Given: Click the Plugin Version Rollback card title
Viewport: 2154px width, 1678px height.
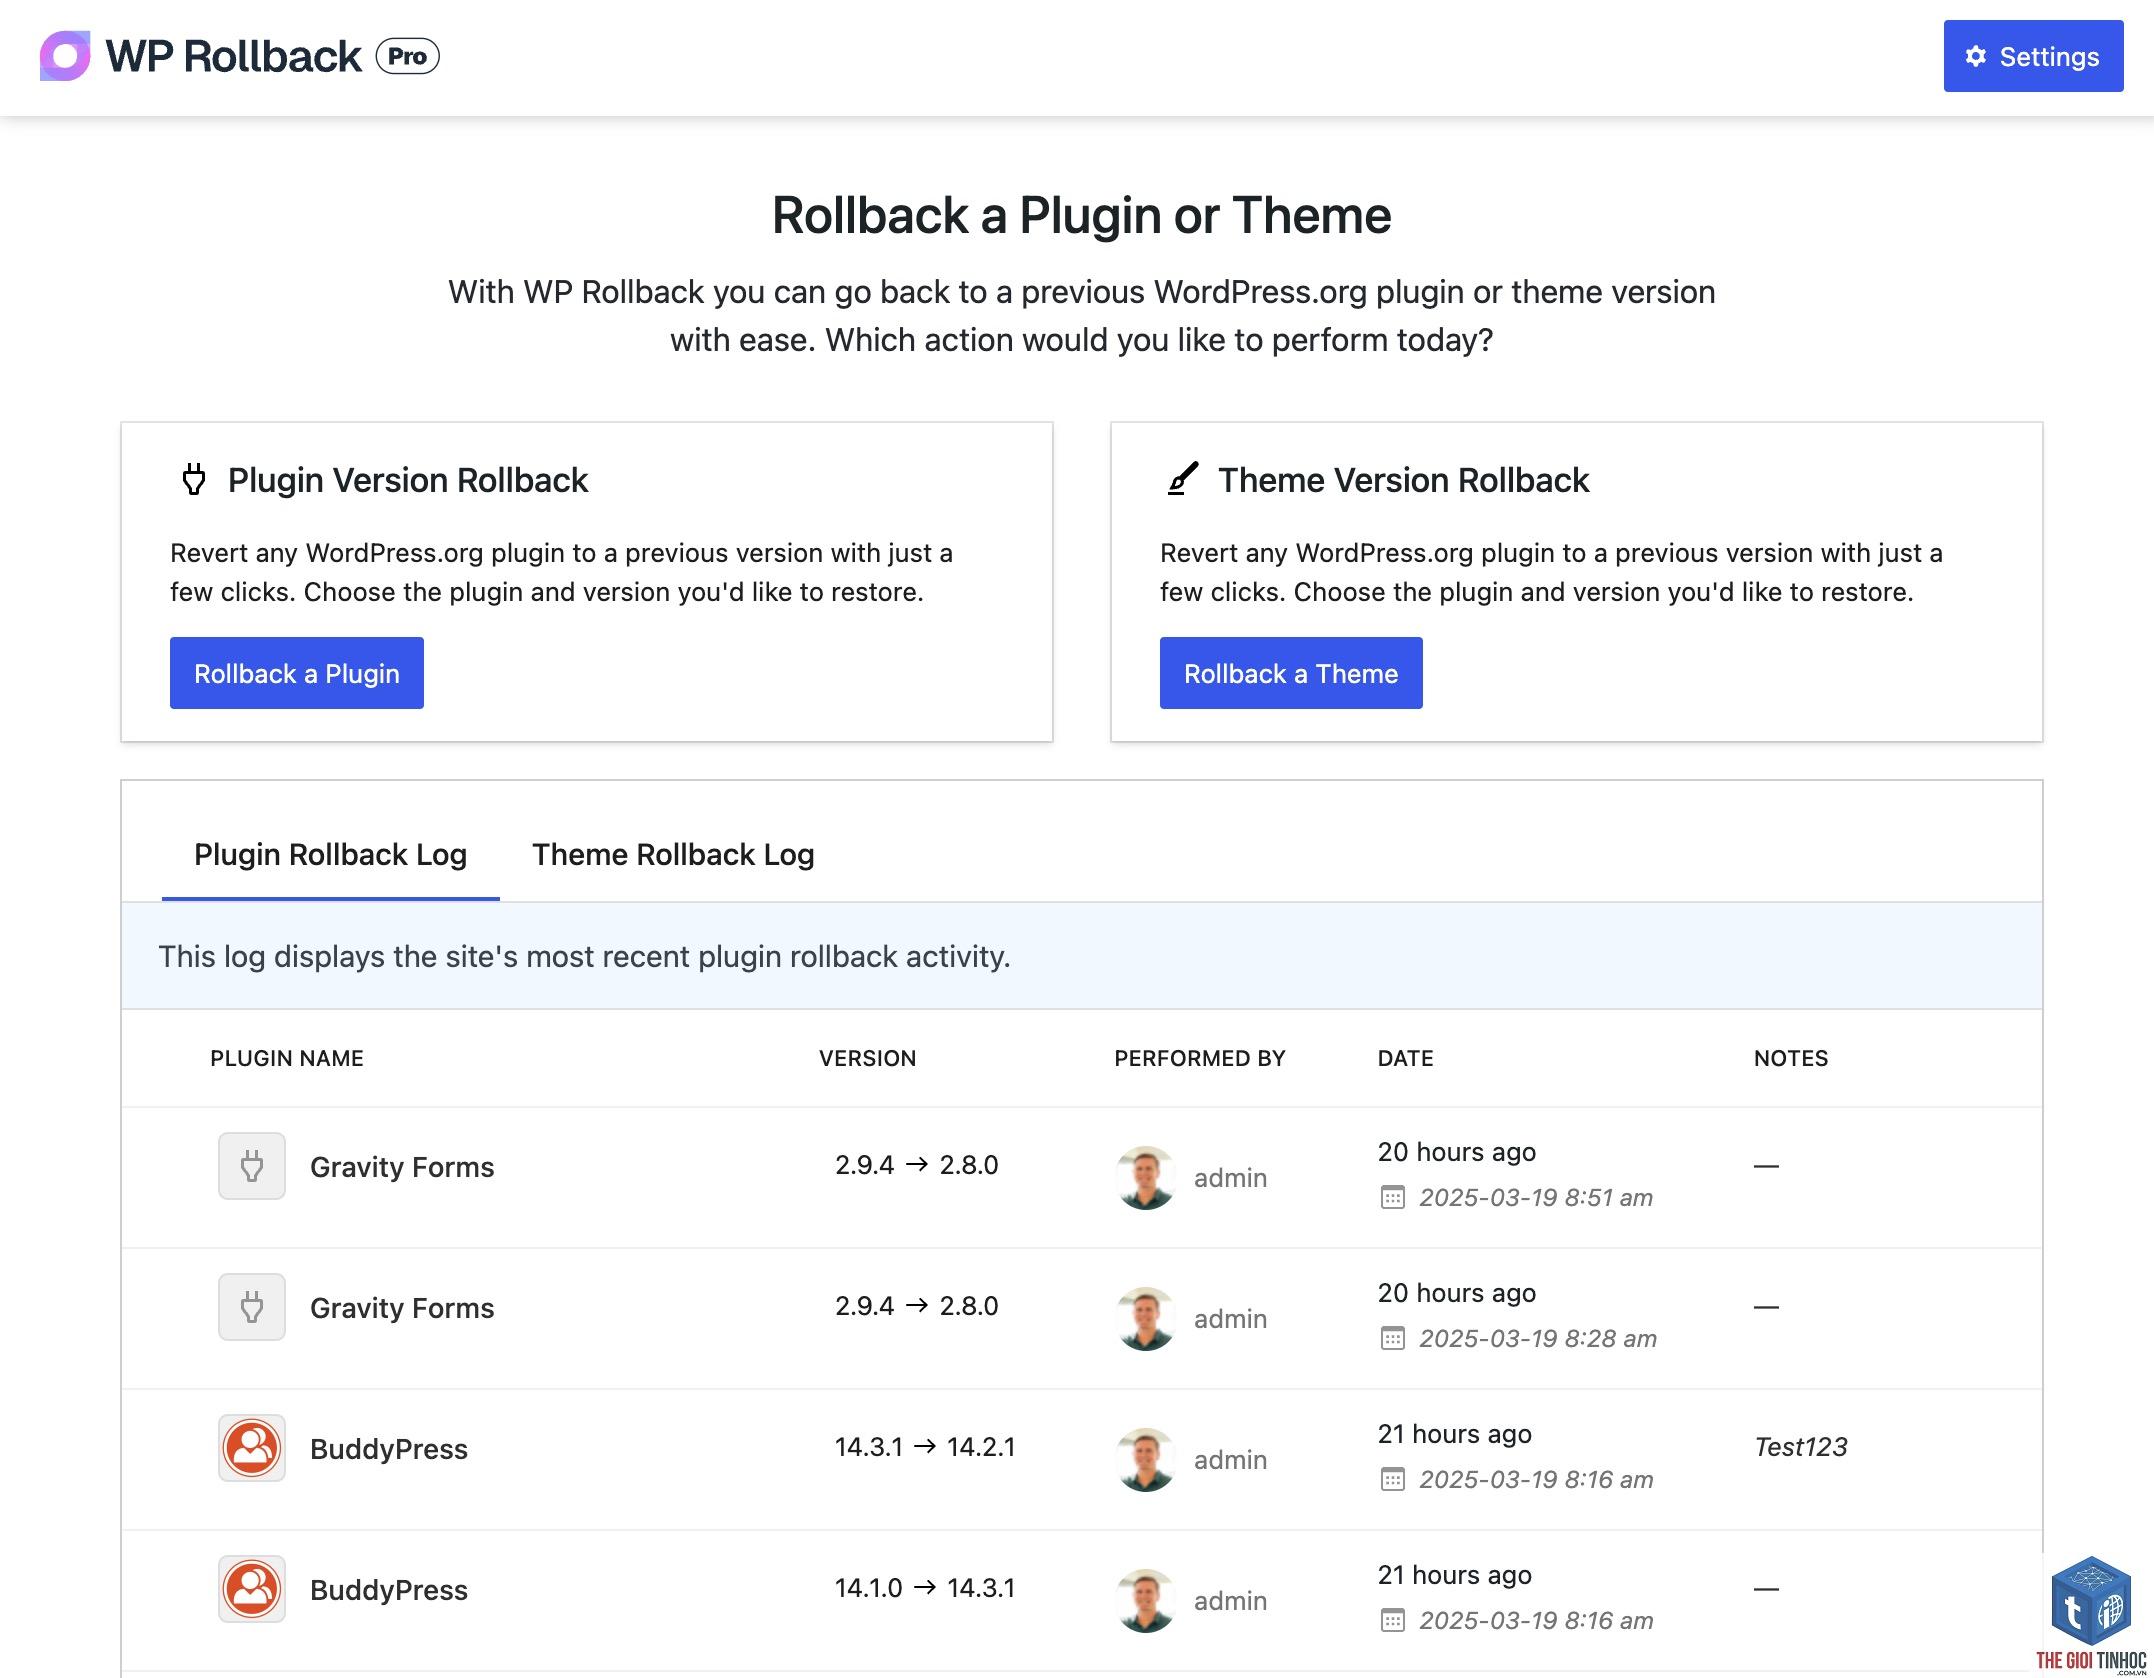Looking at the screenshot, I should click(x=408, y=480).
